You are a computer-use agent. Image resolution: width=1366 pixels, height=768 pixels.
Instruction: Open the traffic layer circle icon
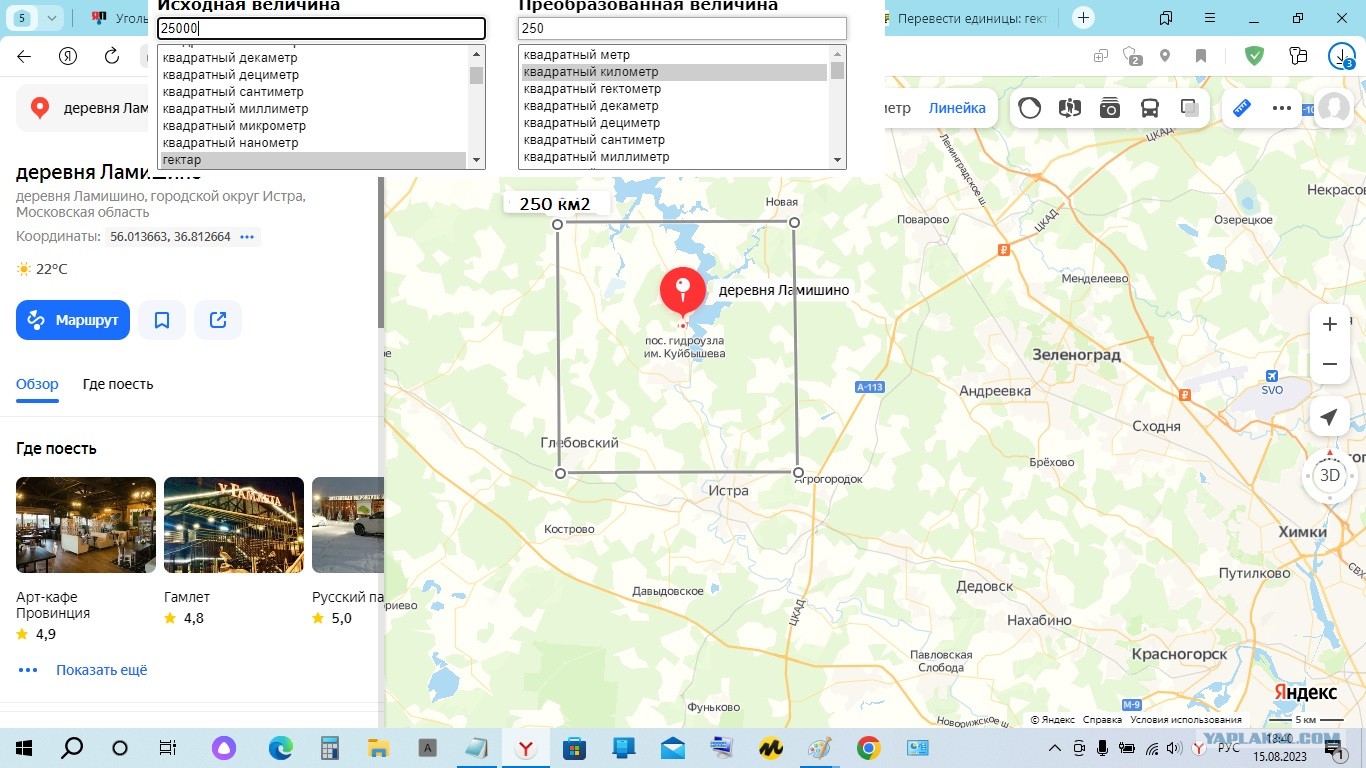[x=1029, y=108]
